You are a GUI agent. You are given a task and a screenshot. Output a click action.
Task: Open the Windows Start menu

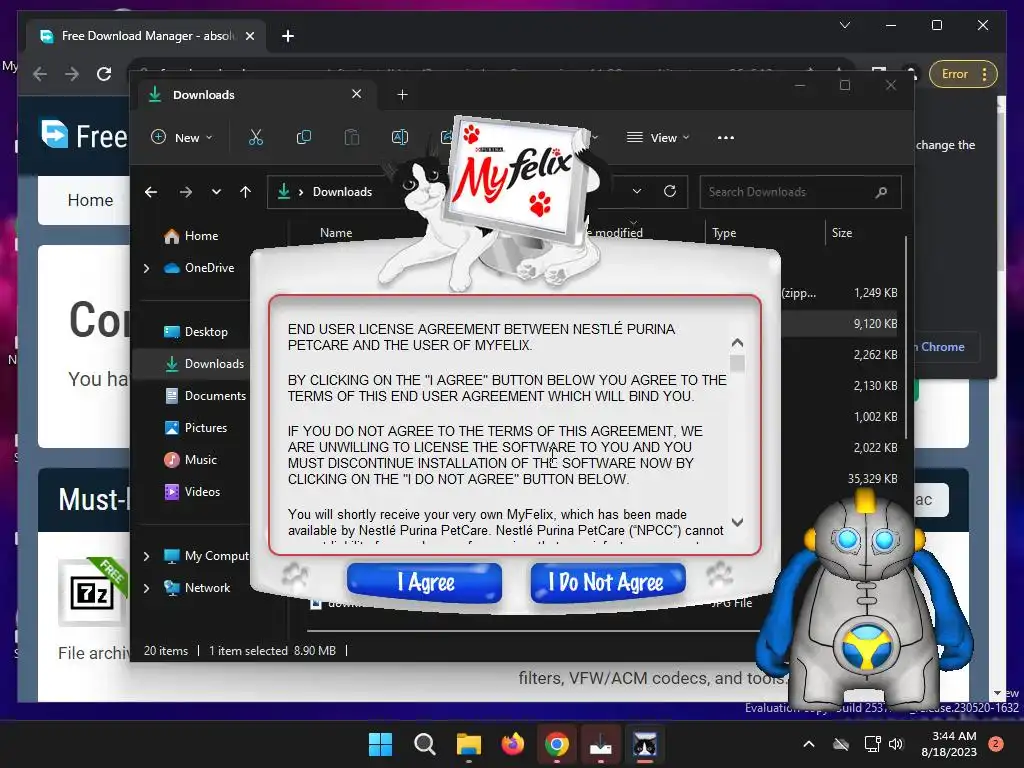[381, 744]
